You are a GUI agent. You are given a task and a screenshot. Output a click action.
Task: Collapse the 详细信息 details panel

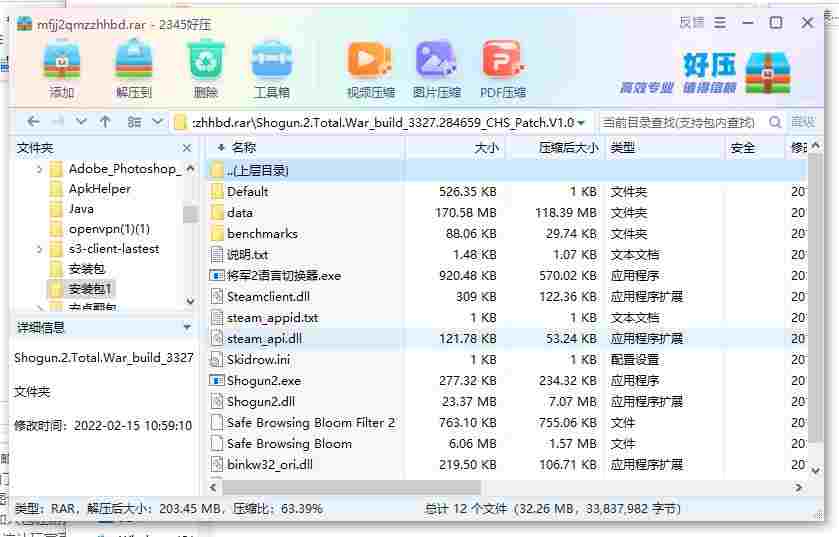point(187,327)
